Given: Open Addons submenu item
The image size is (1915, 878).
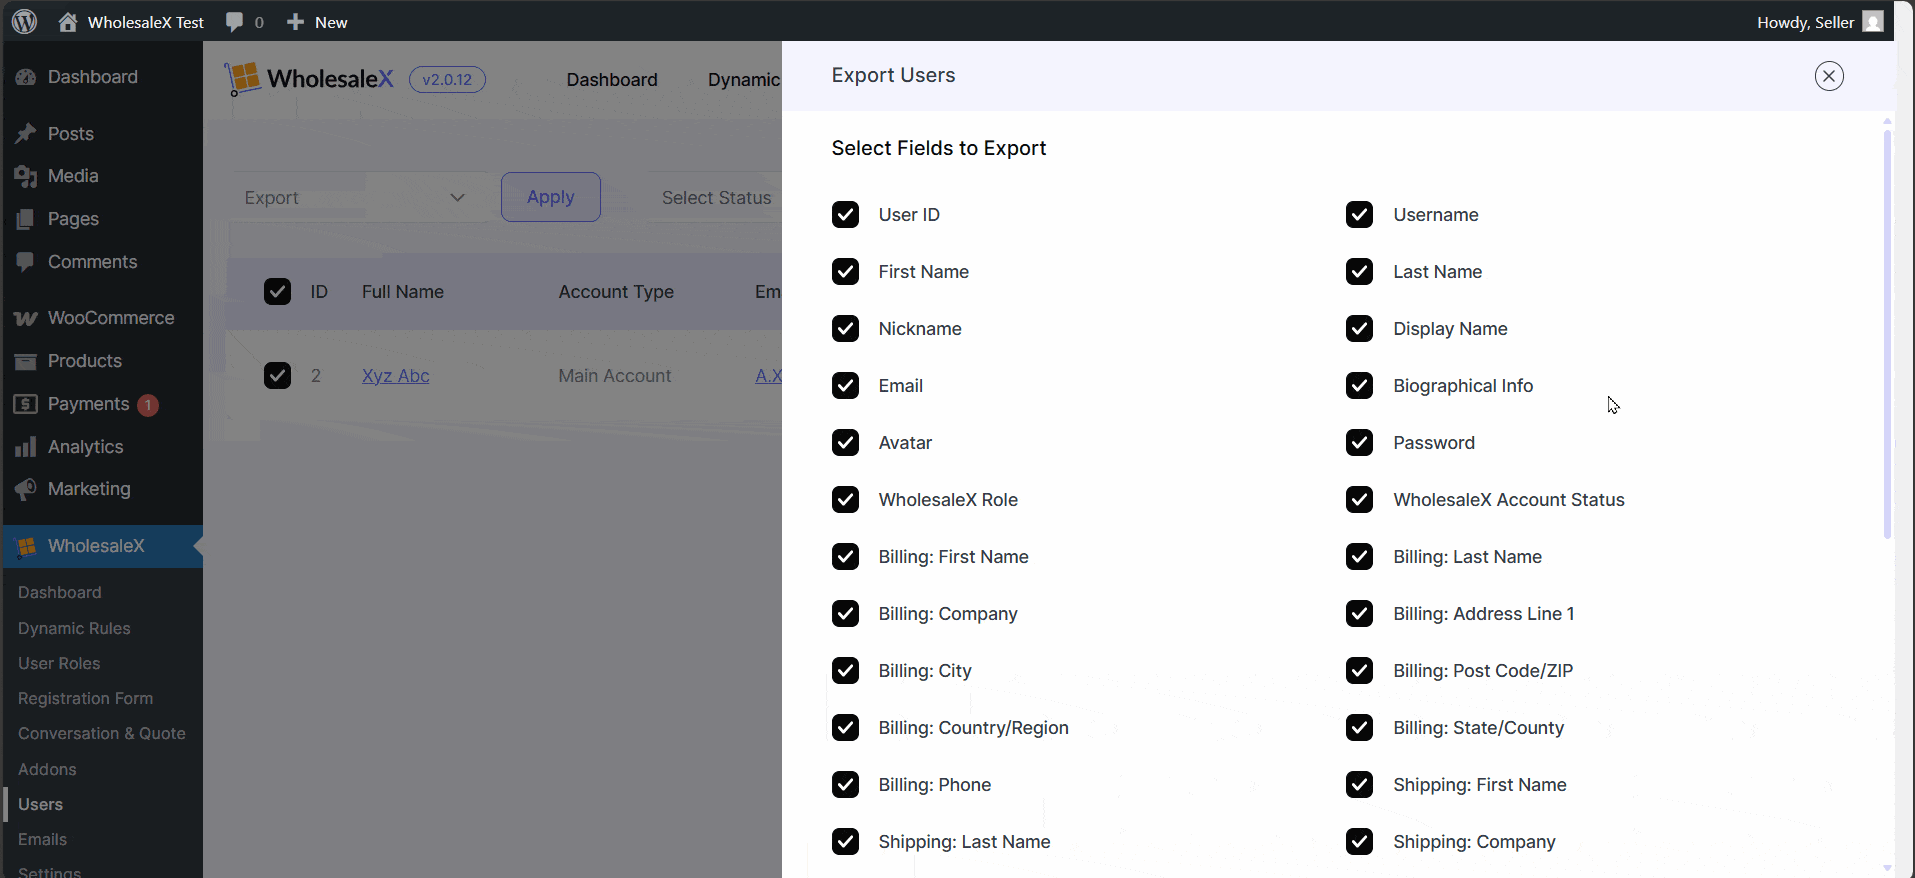Looking at the screenshot, I should click(x=47, y=769).
